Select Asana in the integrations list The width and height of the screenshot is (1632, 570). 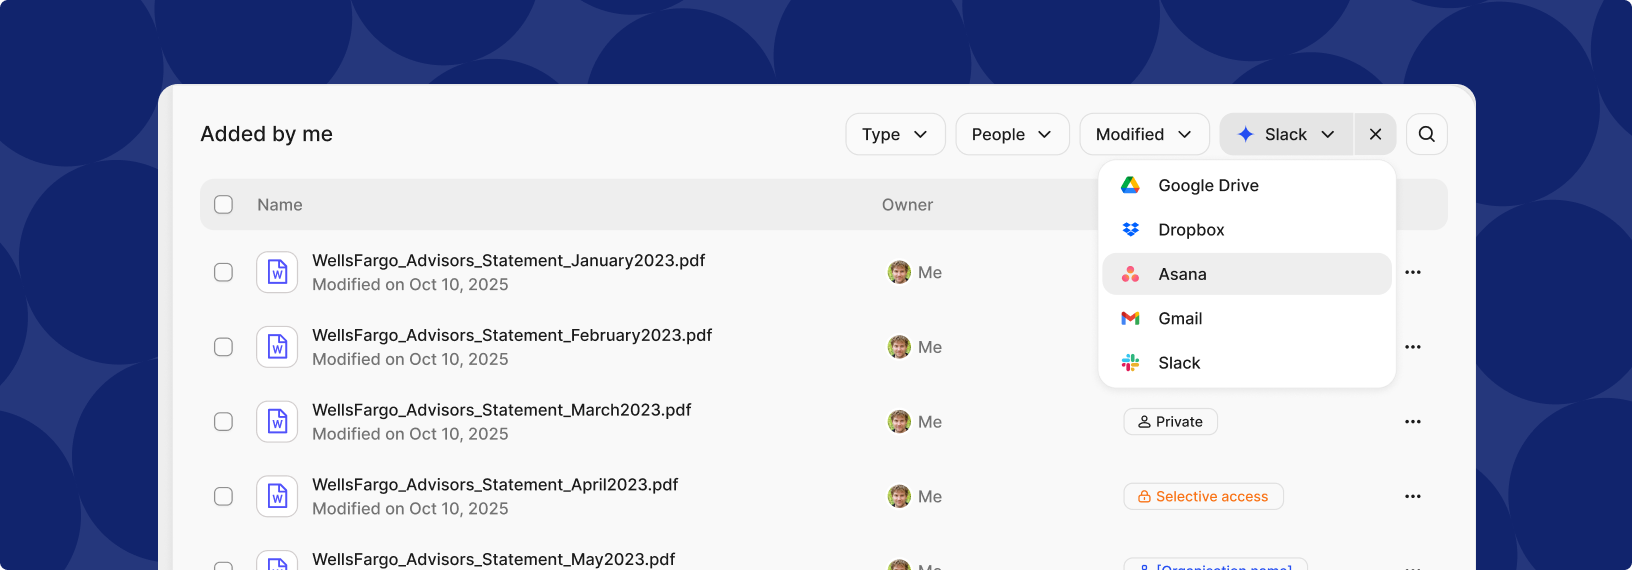point(1182,274)
